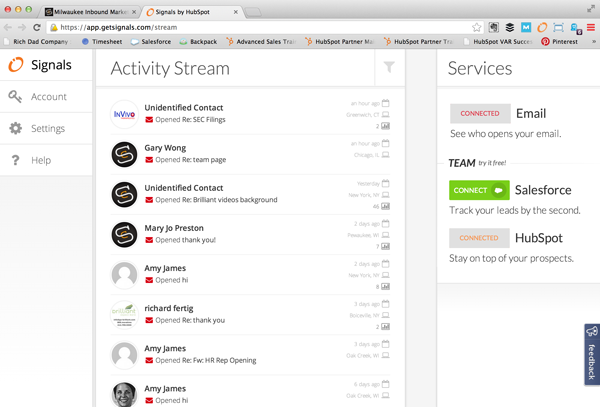Screen dimensions: 600x407
Task: Open the Advanced Sales Training bookmark
Action: click(x=262, y=41)
